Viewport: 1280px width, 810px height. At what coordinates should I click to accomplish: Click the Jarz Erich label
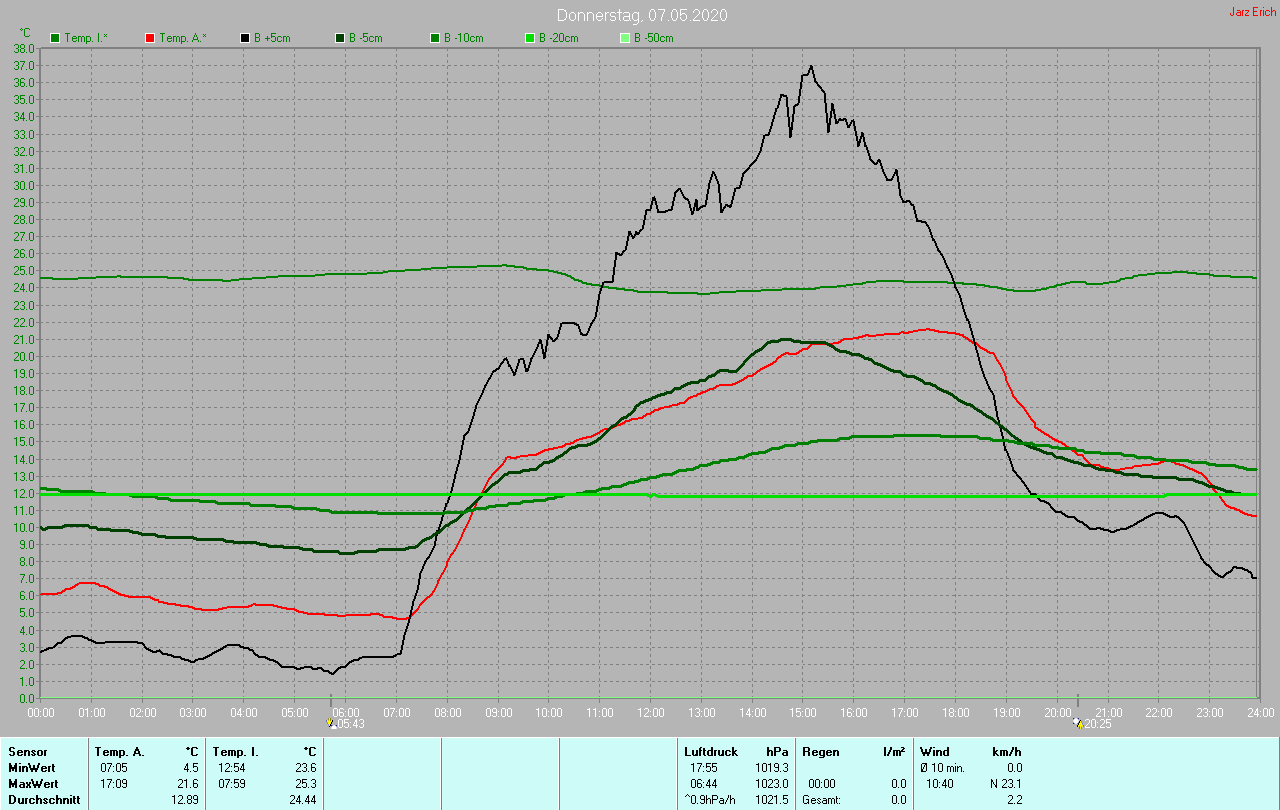coord(1252,12)
